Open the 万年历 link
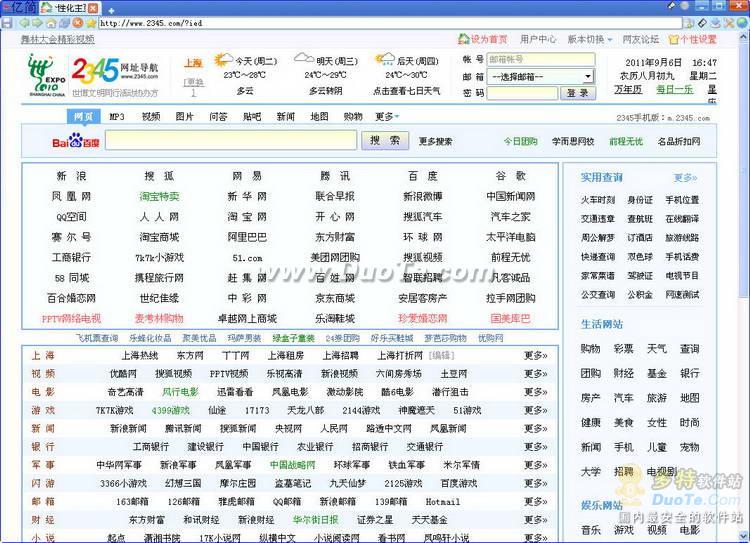This screenshot has height=543, width=750. click(628, 89)
